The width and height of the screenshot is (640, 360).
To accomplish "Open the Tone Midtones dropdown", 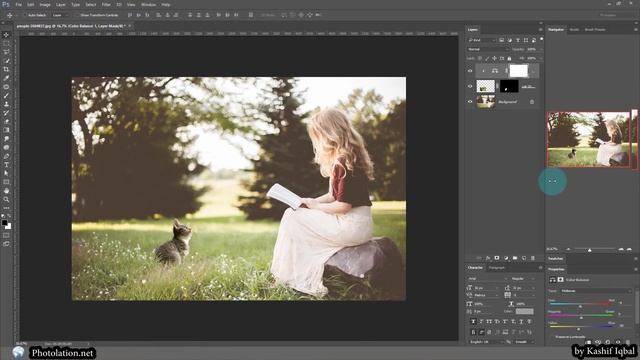I will (596, 291).
